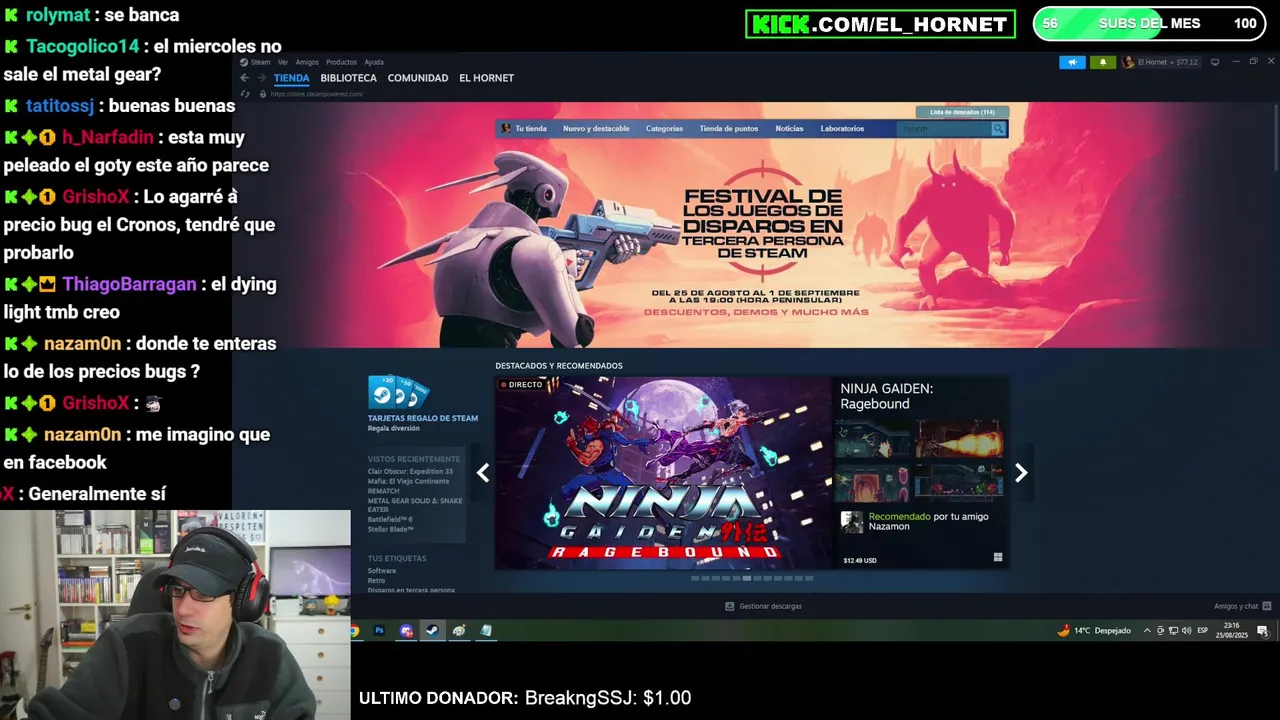Click the flame attack screenshot thumbnail
This screenshot has width=1280, height=720.
point(960,438)
